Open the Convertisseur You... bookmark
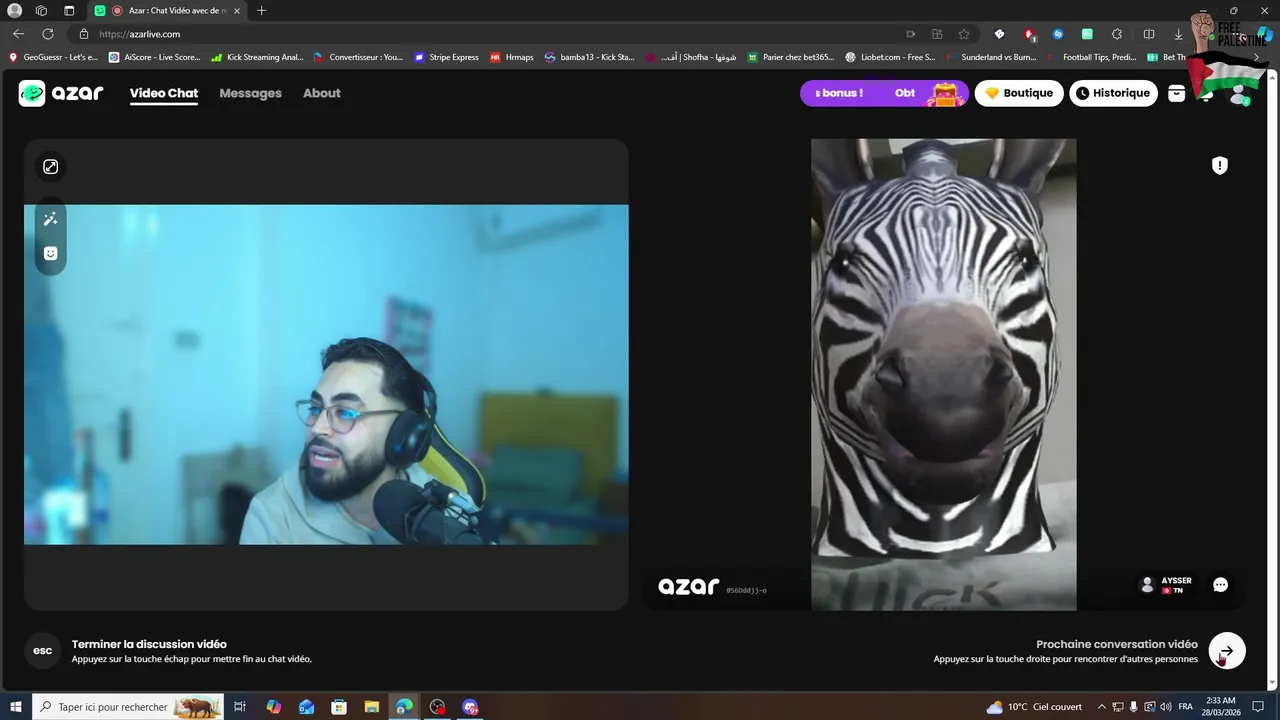Screen dimensions: 1280x720 pos(358,57)
